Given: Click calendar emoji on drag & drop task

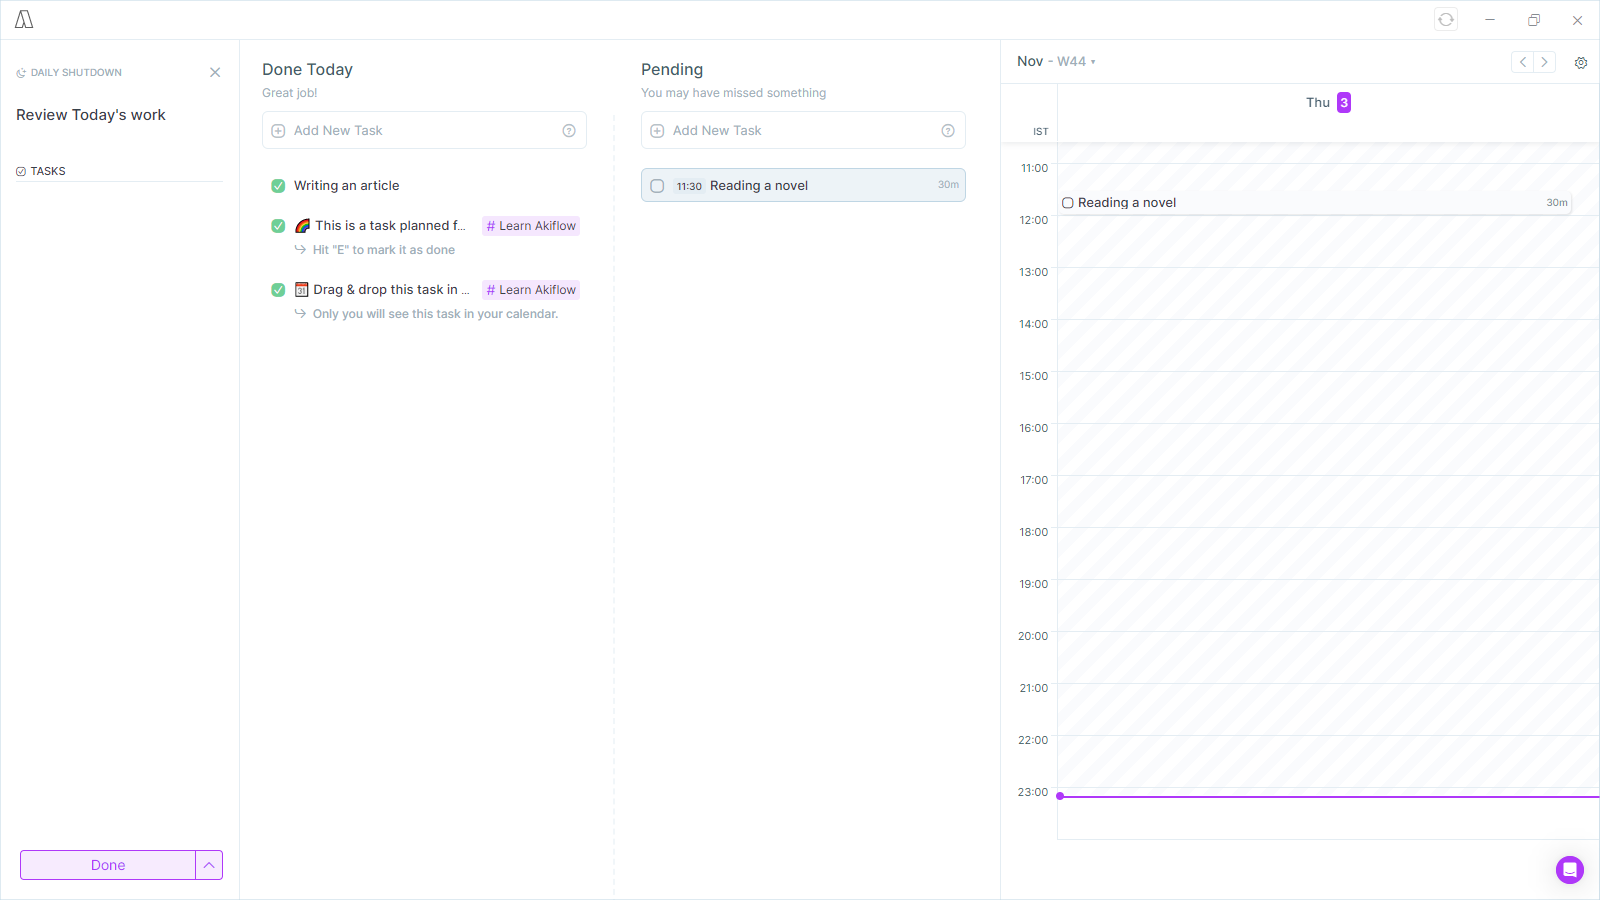Looking at the screenshot, I should click(x=301, y=290).
